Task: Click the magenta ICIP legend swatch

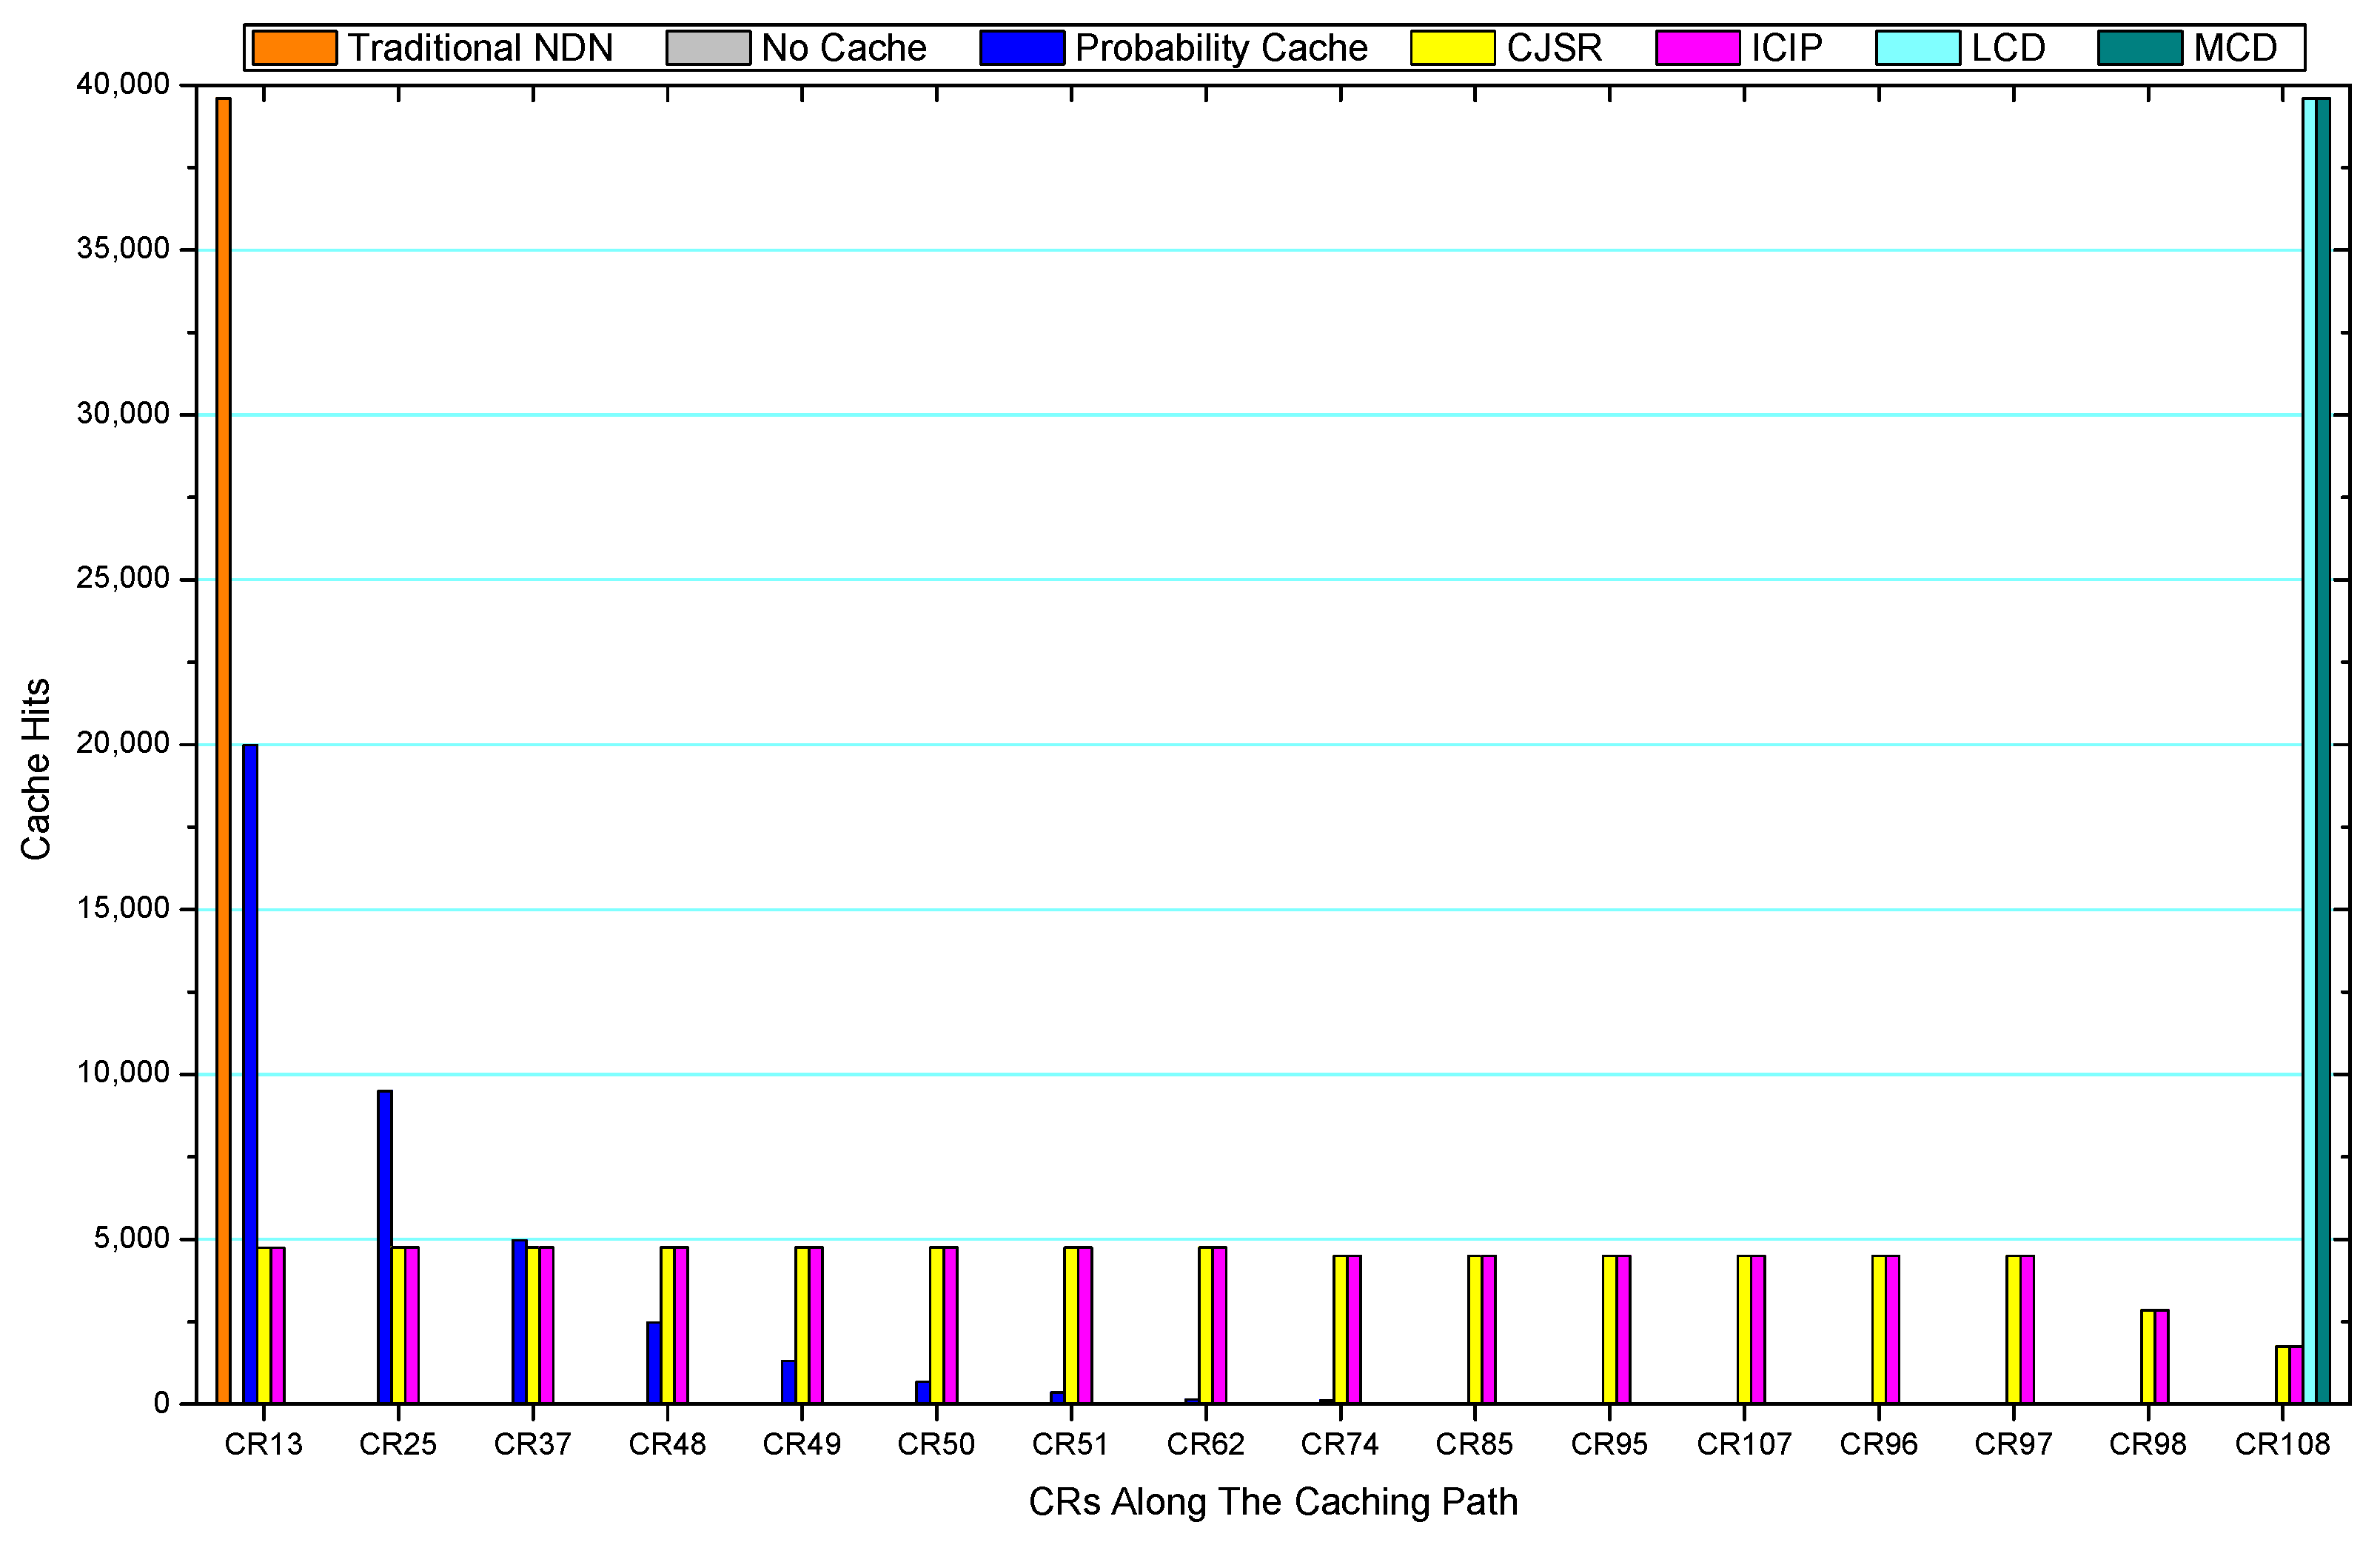Action: (1697, 48)
